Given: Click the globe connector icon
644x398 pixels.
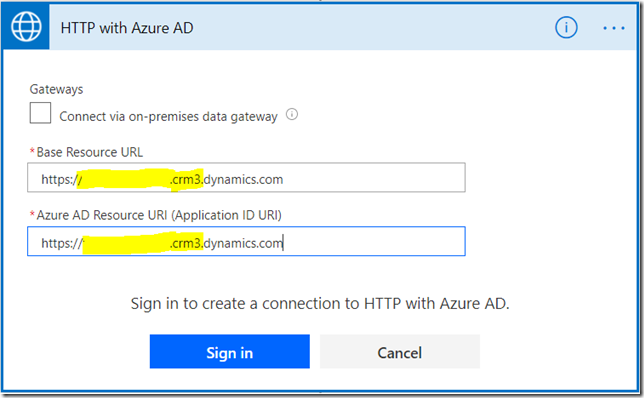Looking at the screenshot, I should [x=26, y=27].
